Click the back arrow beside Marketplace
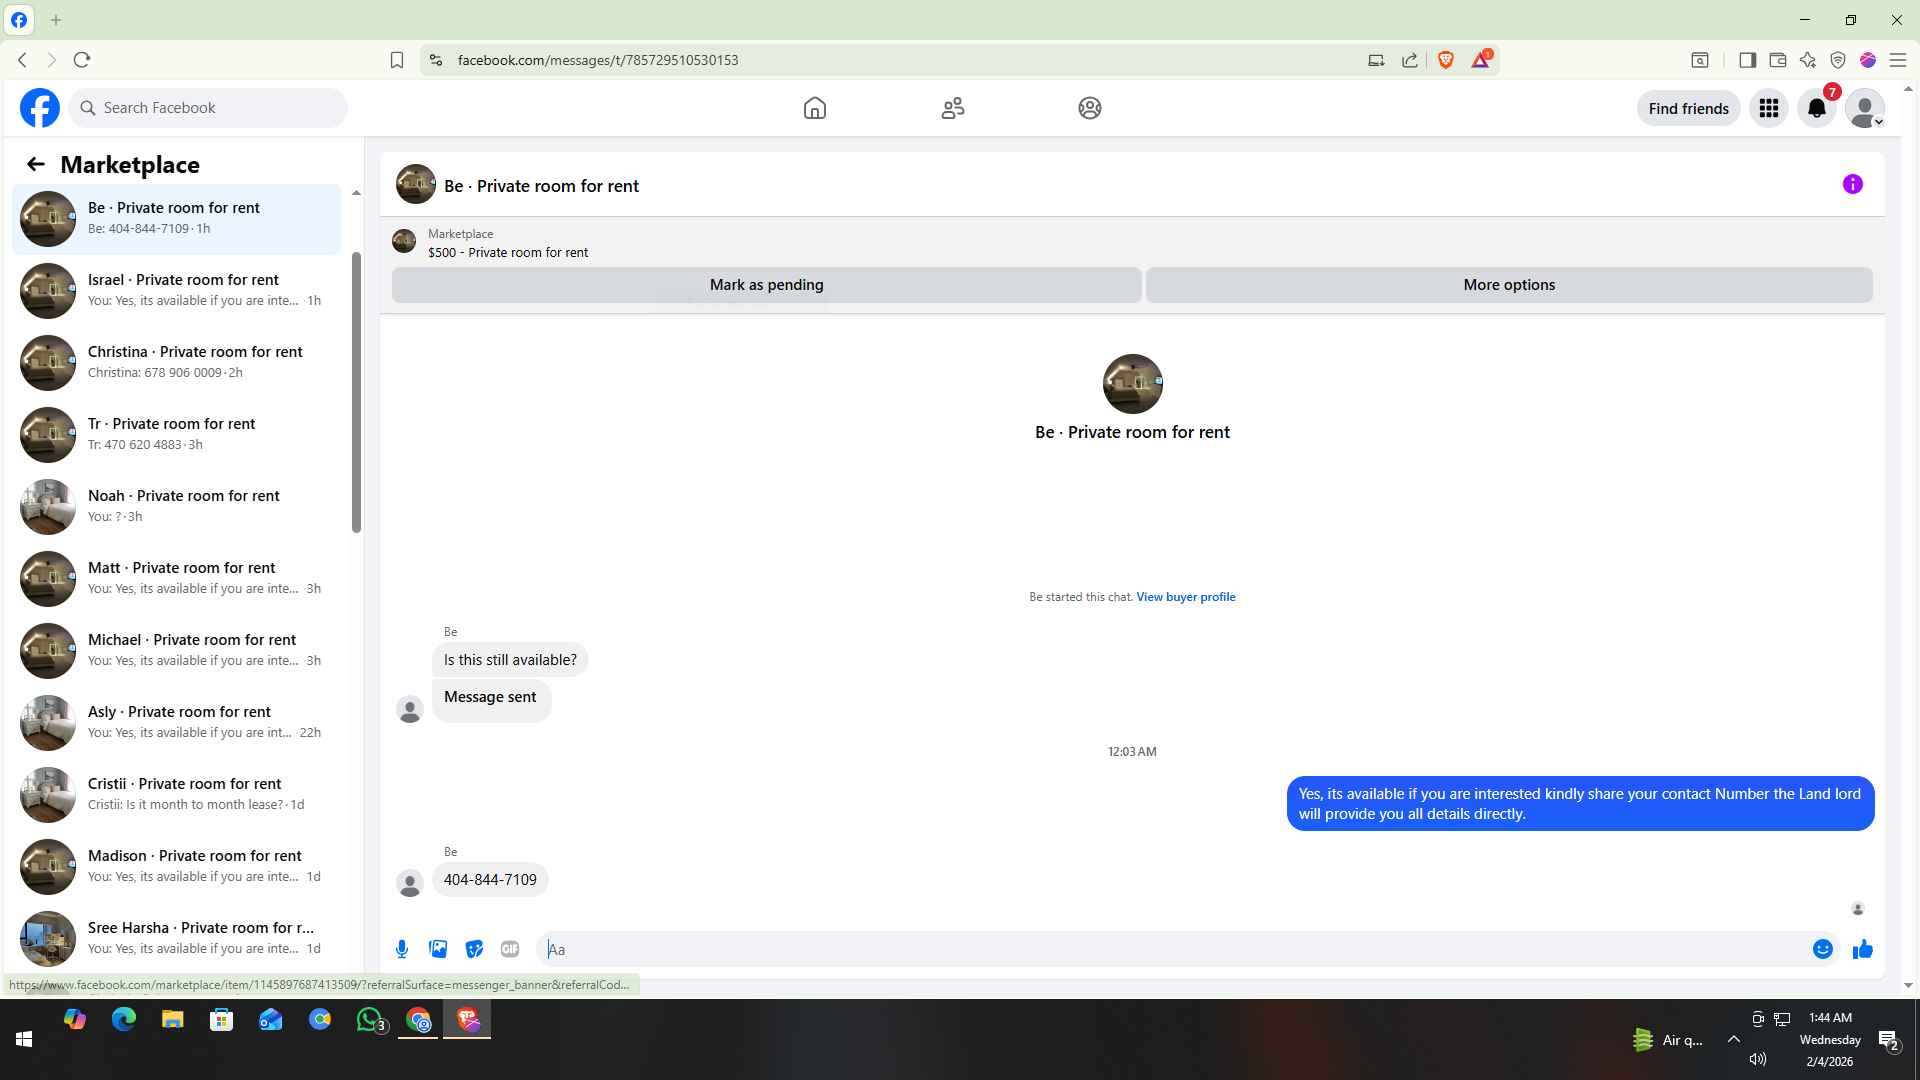 (x=36, y=164)
